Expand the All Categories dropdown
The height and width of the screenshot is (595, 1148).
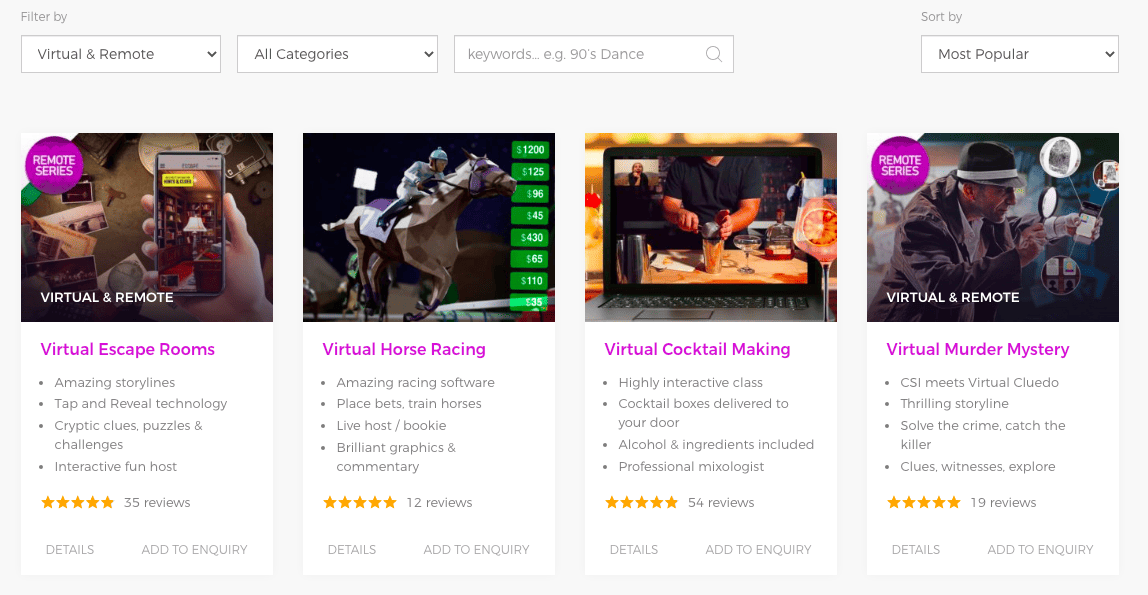[337, 55]
